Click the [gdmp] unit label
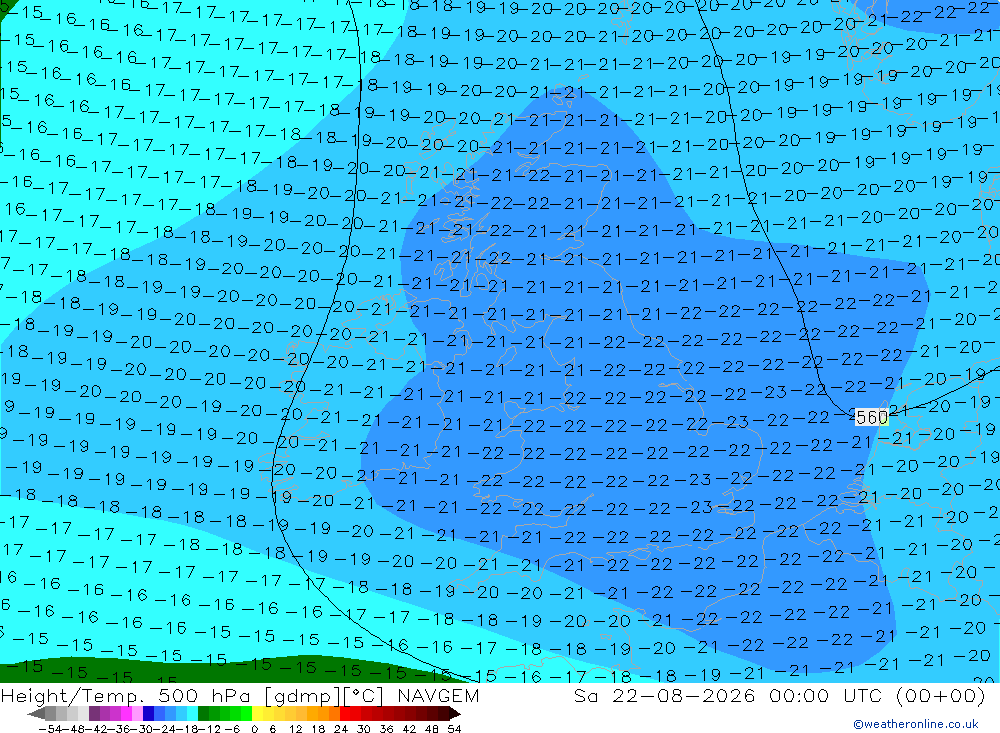The image size is (1000, 733). tap(302, 696)
